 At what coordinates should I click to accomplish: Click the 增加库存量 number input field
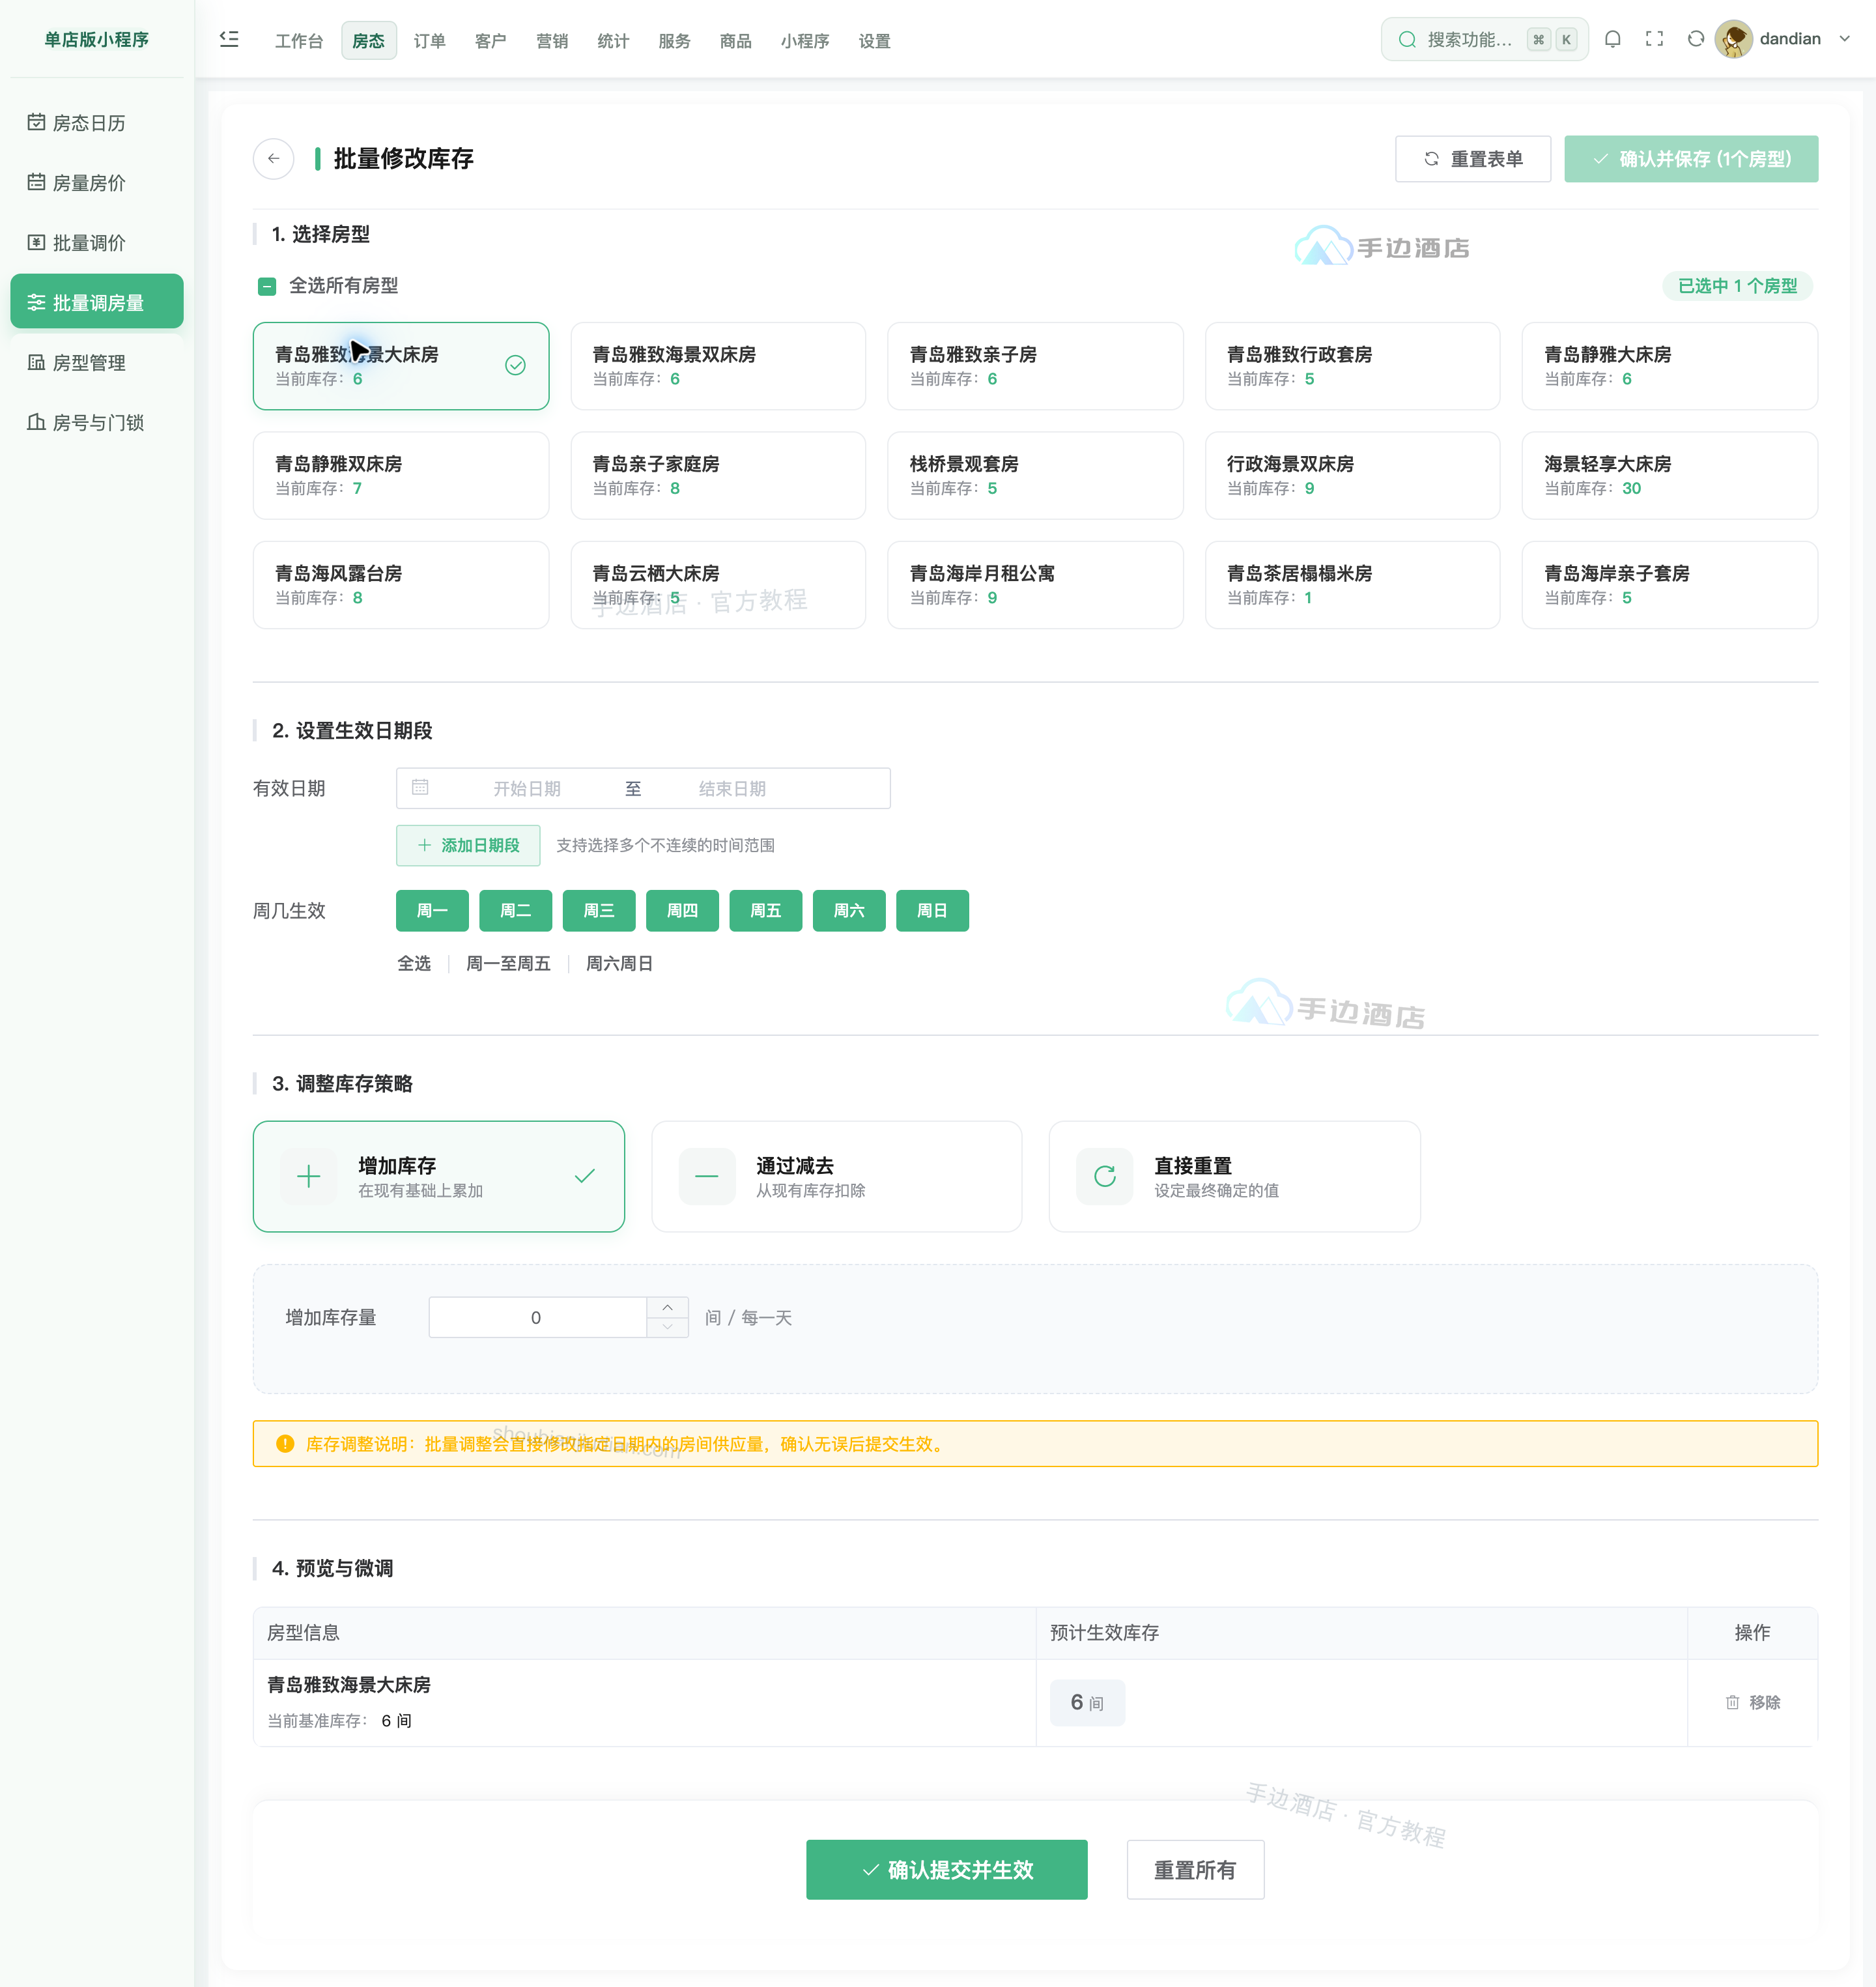[x=537, y=1317]
